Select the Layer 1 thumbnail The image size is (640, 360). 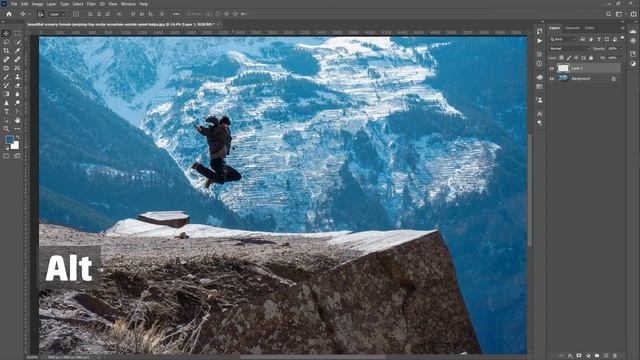pos(563,68)
